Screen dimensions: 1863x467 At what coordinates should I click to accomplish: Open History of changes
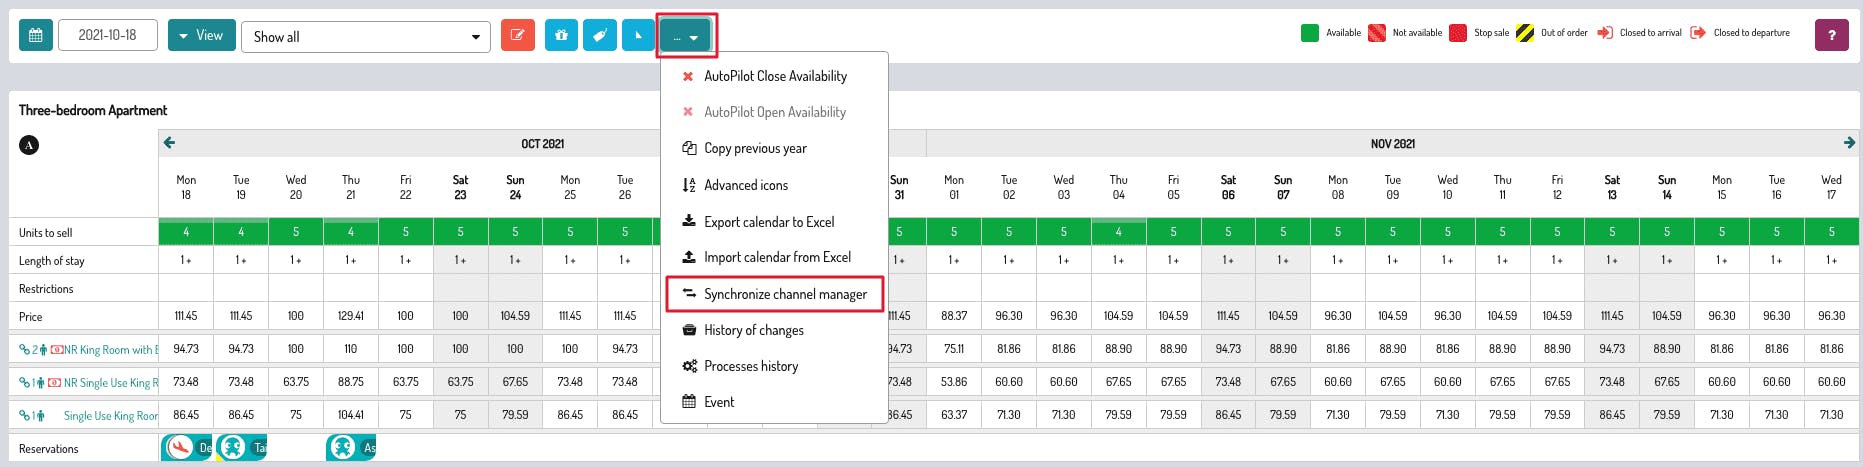click(x=753, y=330)
